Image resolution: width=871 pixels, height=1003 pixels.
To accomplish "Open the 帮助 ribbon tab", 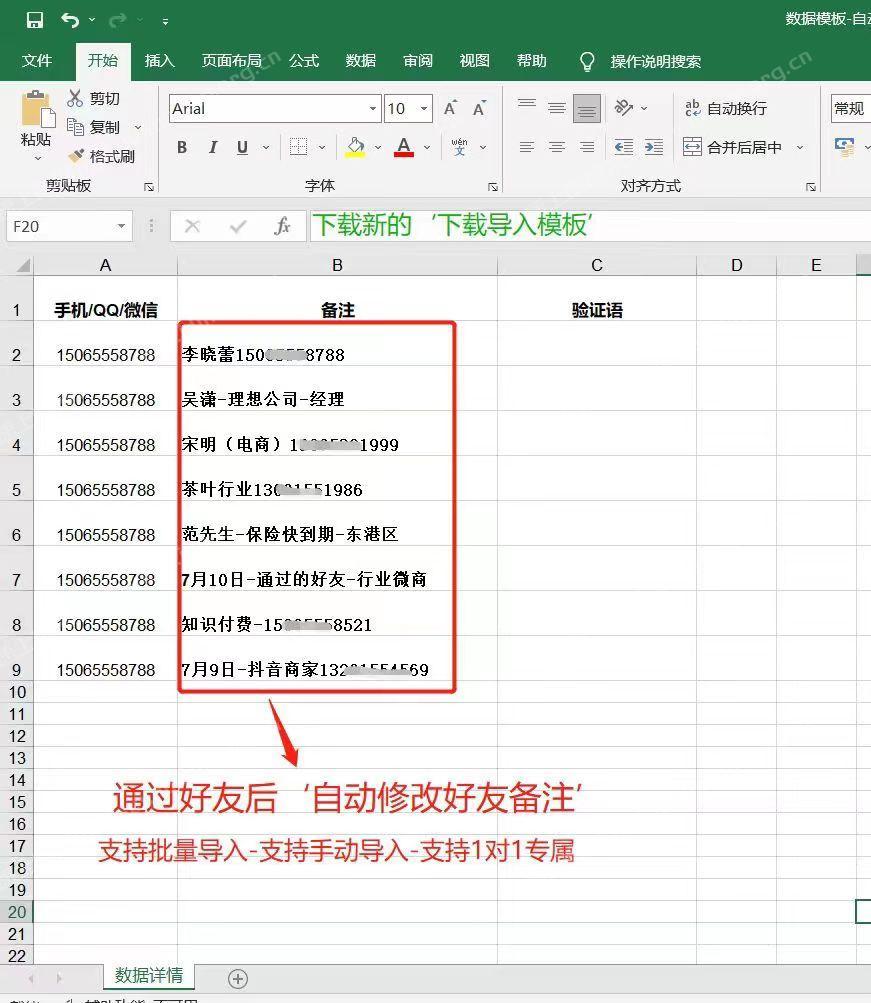I will (x=531, y=61).
